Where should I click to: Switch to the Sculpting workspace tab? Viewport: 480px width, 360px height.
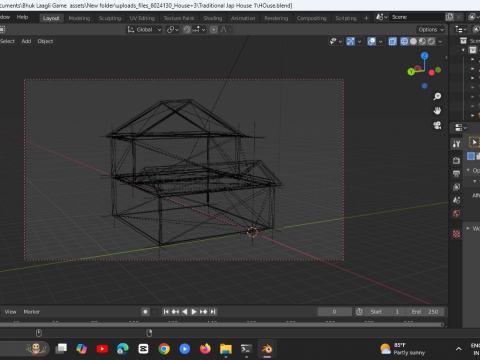tap(110, 18)
